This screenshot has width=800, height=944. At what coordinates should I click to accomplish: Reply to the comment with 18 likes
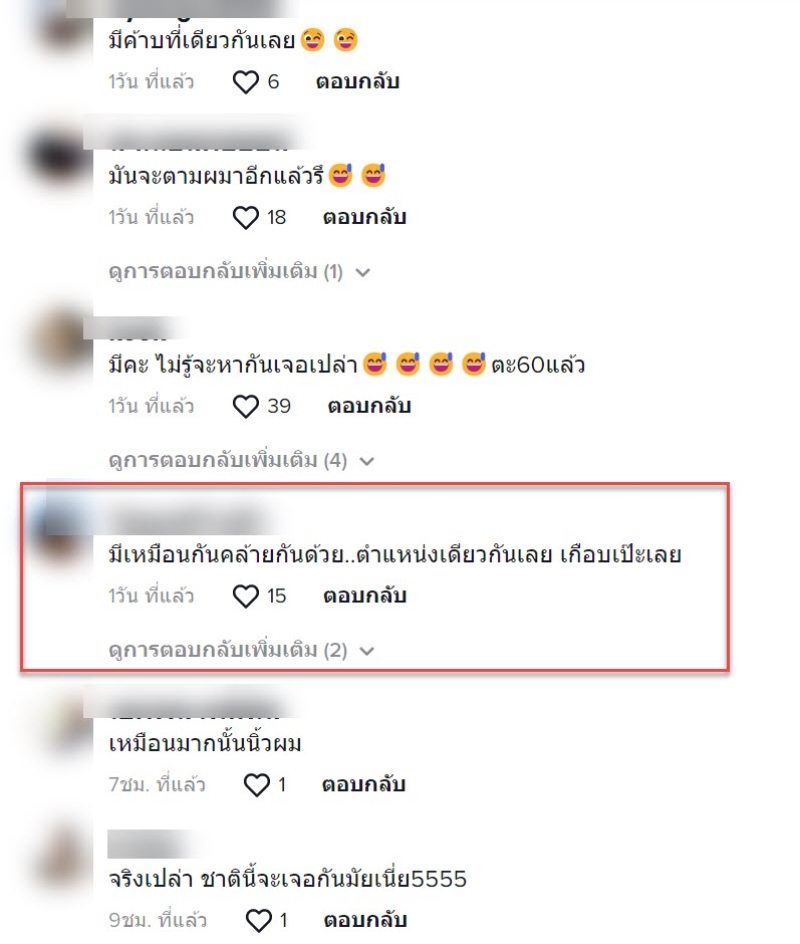tap(364, 217)
